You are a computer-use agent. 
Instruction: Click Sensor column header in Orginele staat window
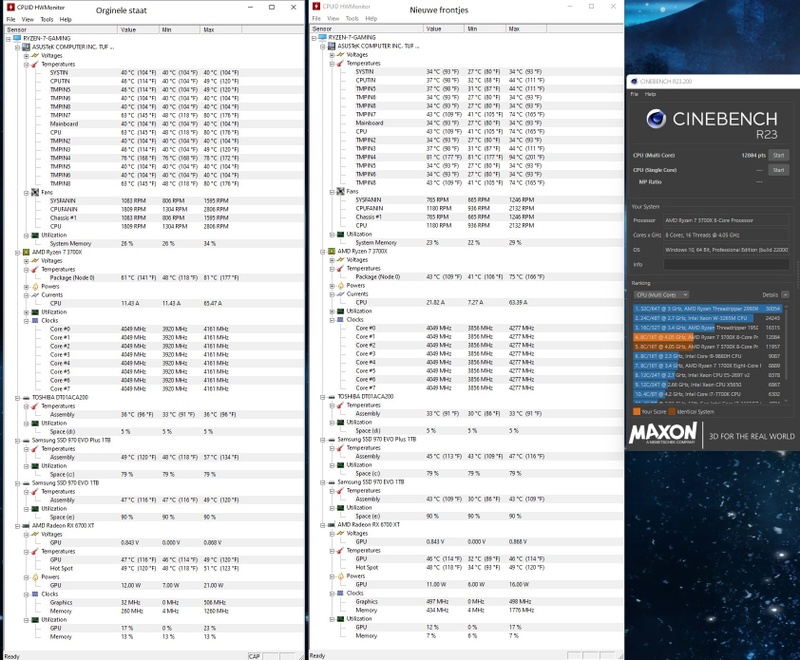61,30
